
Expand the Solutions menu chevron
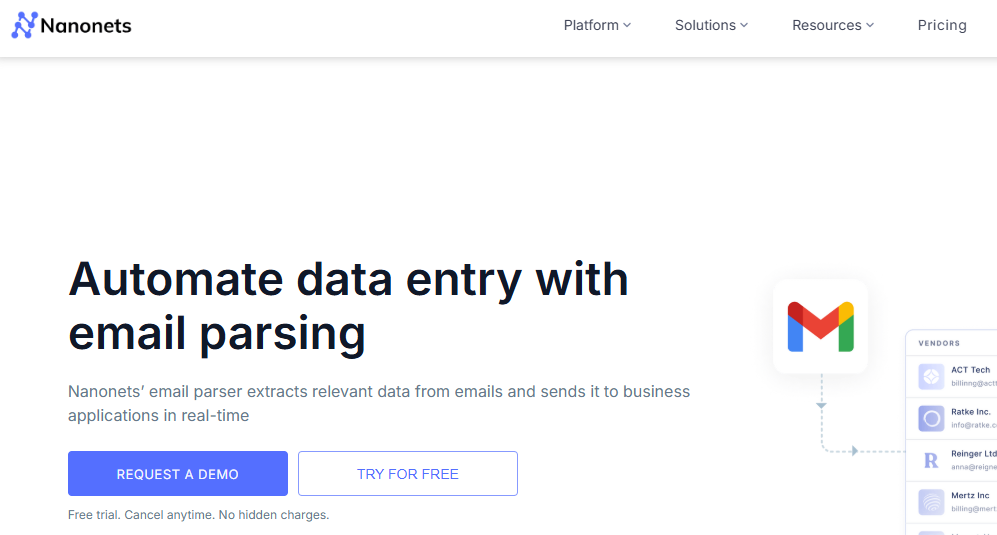coord(744,25)
